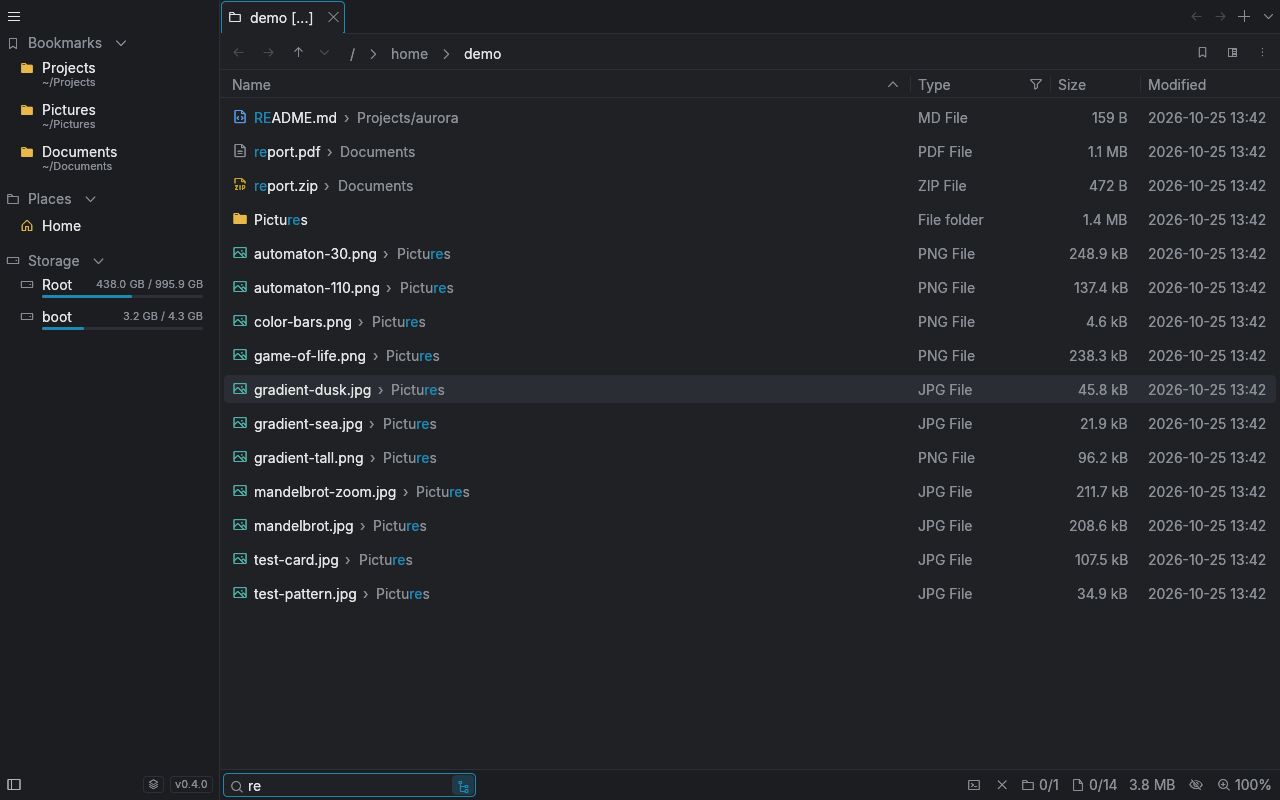
Task: Click the layers icon beside version number
Action: click(x=153, y=785)
